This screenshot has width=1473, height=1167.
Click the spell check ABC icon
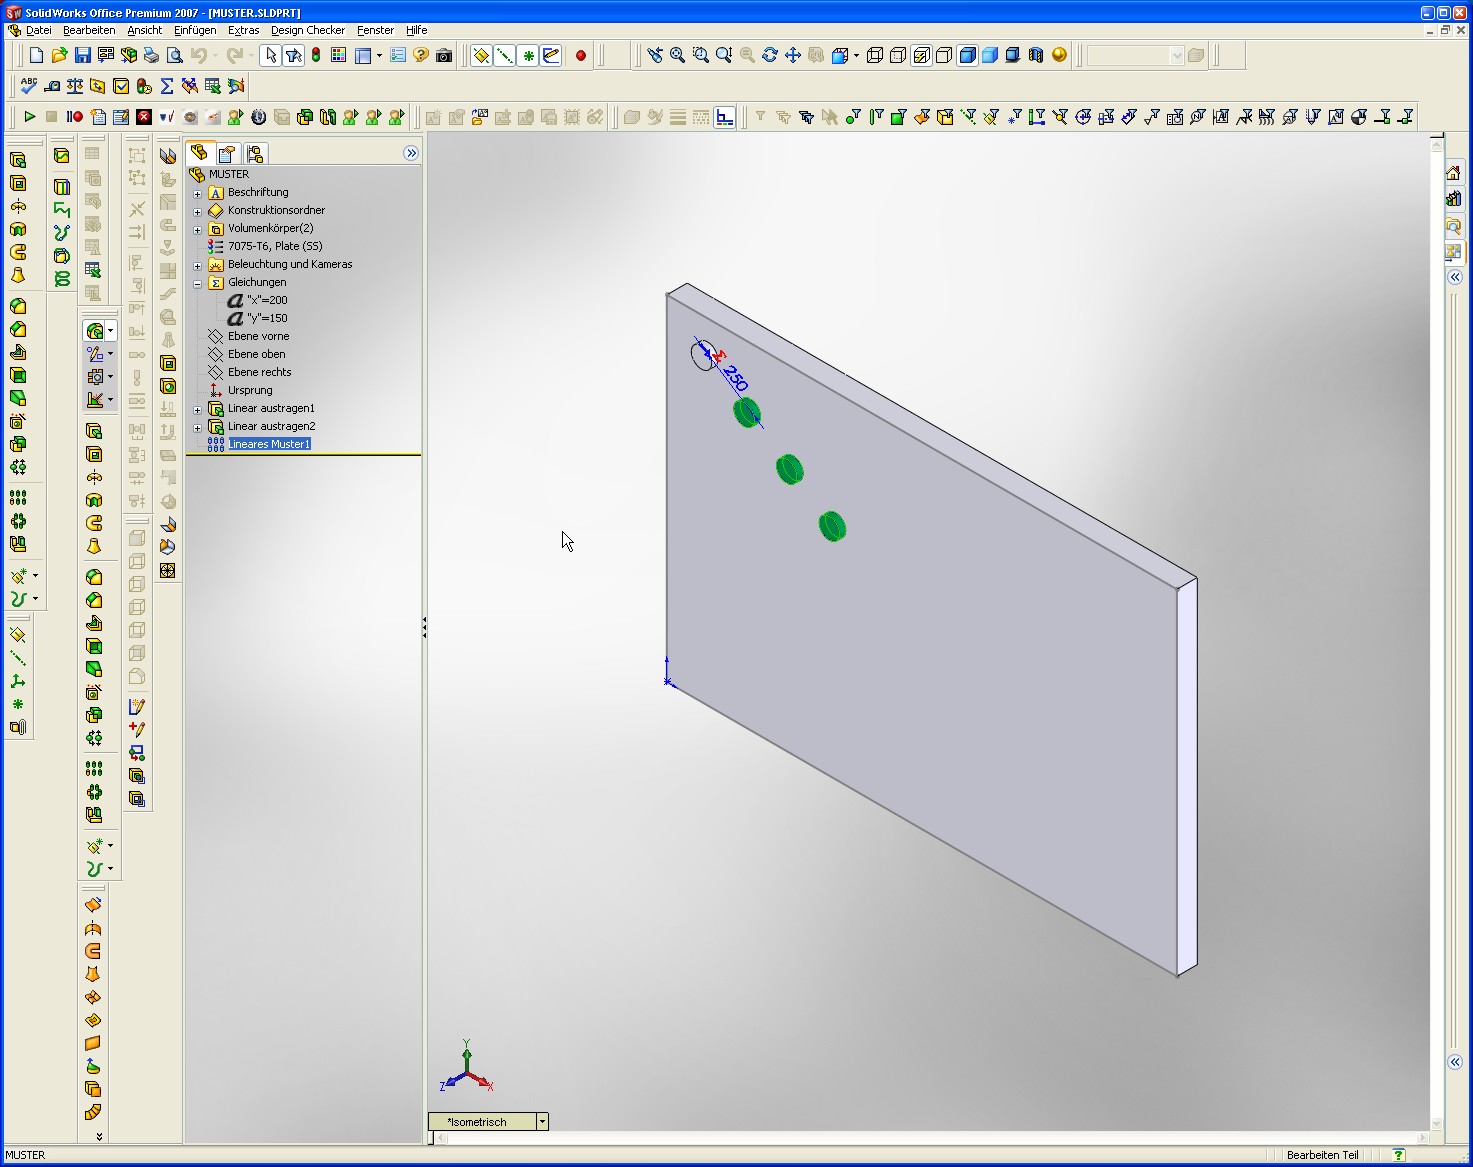[28, 86]
